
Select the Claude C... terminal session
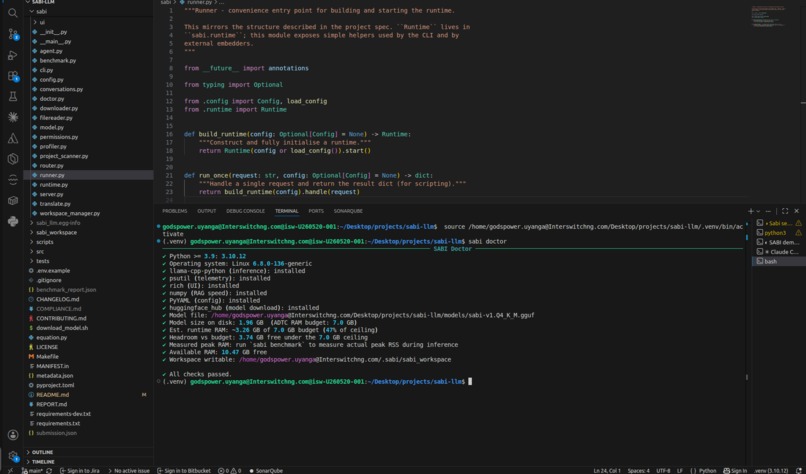point(780,252)
